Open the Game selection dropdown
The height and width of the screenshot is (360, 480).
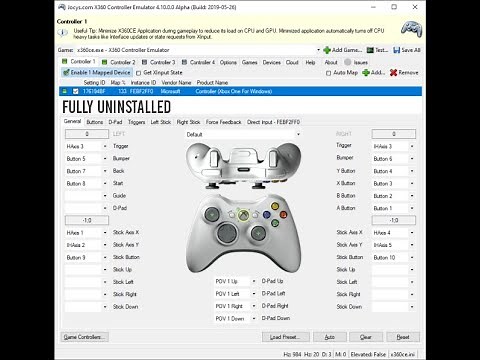click(318, 50)
